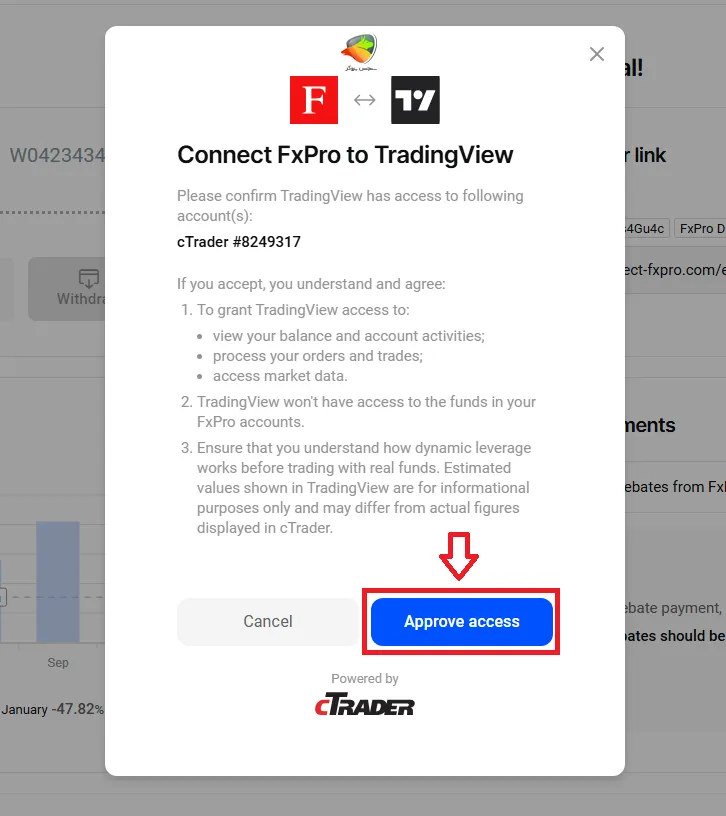The image size is (726, 816).
Task: Click the Sep bar in the chart
Action: point(58,582)
